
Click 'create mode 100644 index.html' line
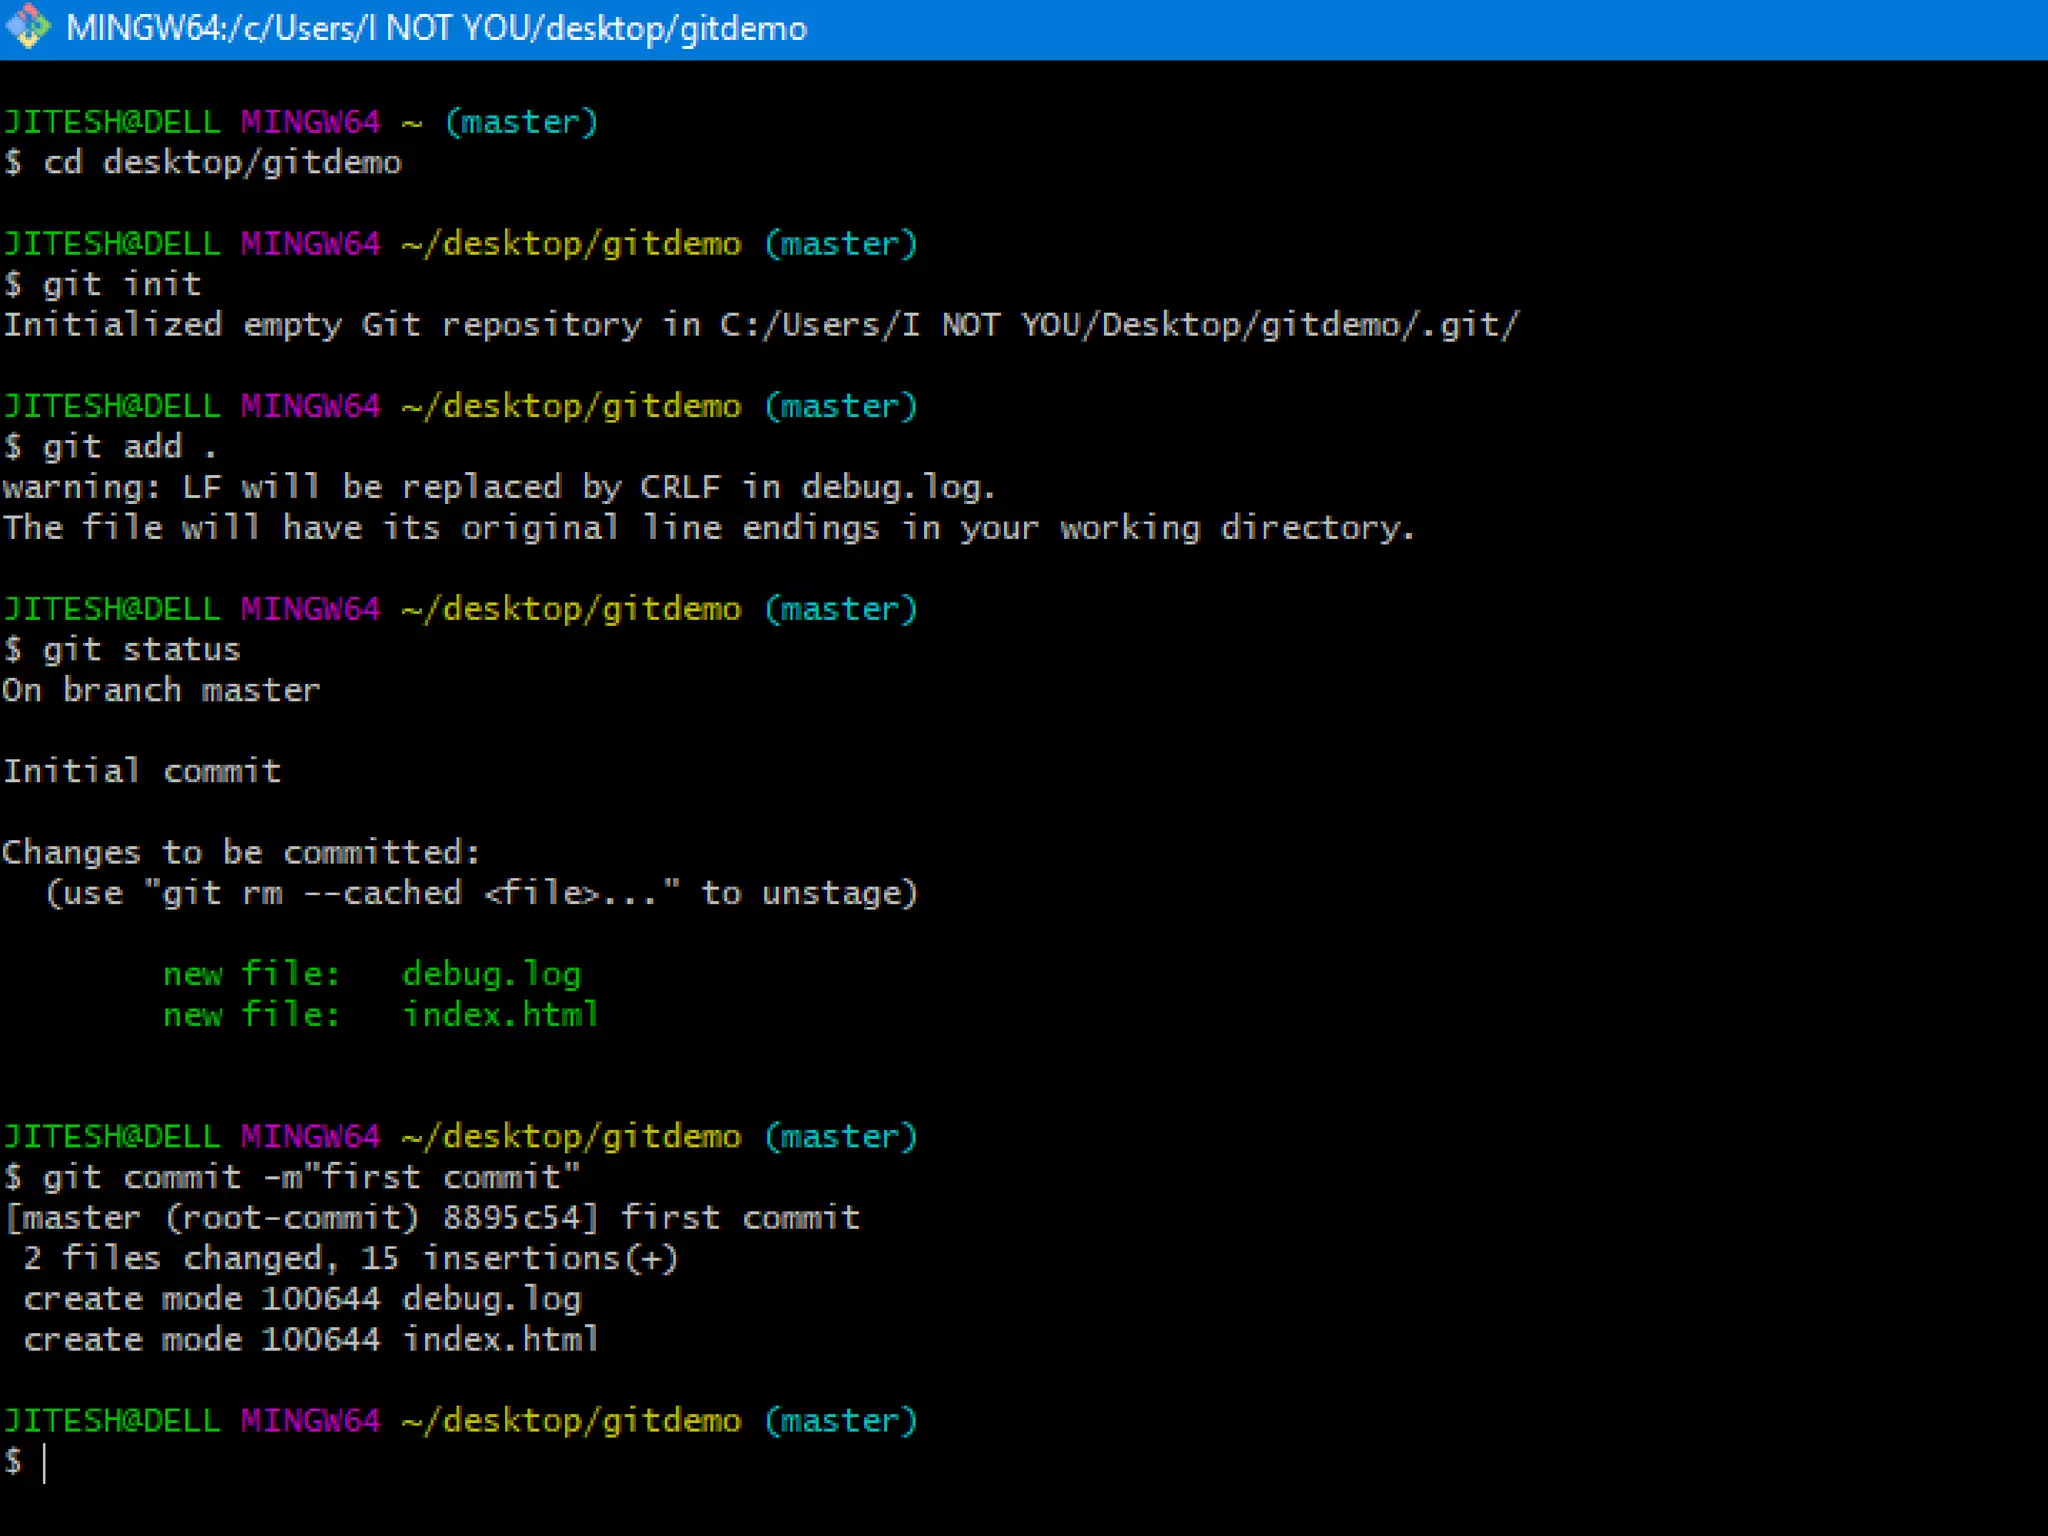pyautogui.click(x=310, y=1339)
